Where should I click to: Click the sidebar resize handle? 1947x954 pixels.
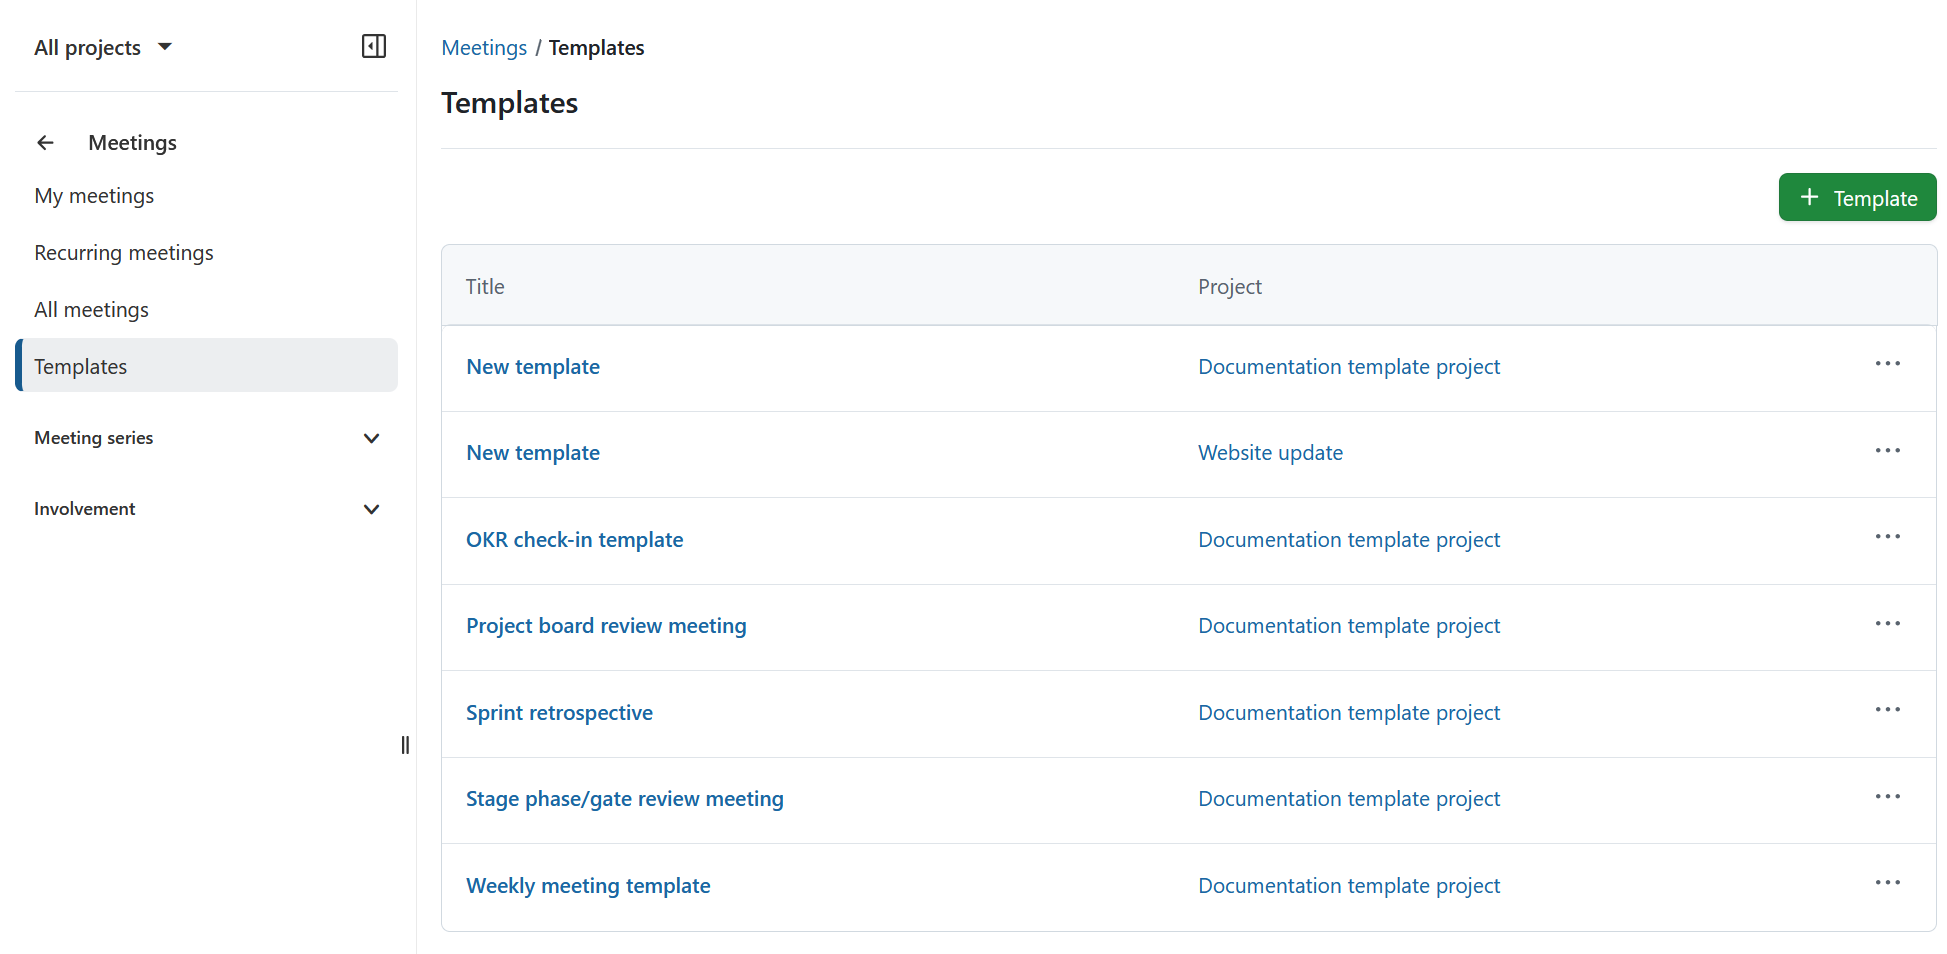pos(405,745)
